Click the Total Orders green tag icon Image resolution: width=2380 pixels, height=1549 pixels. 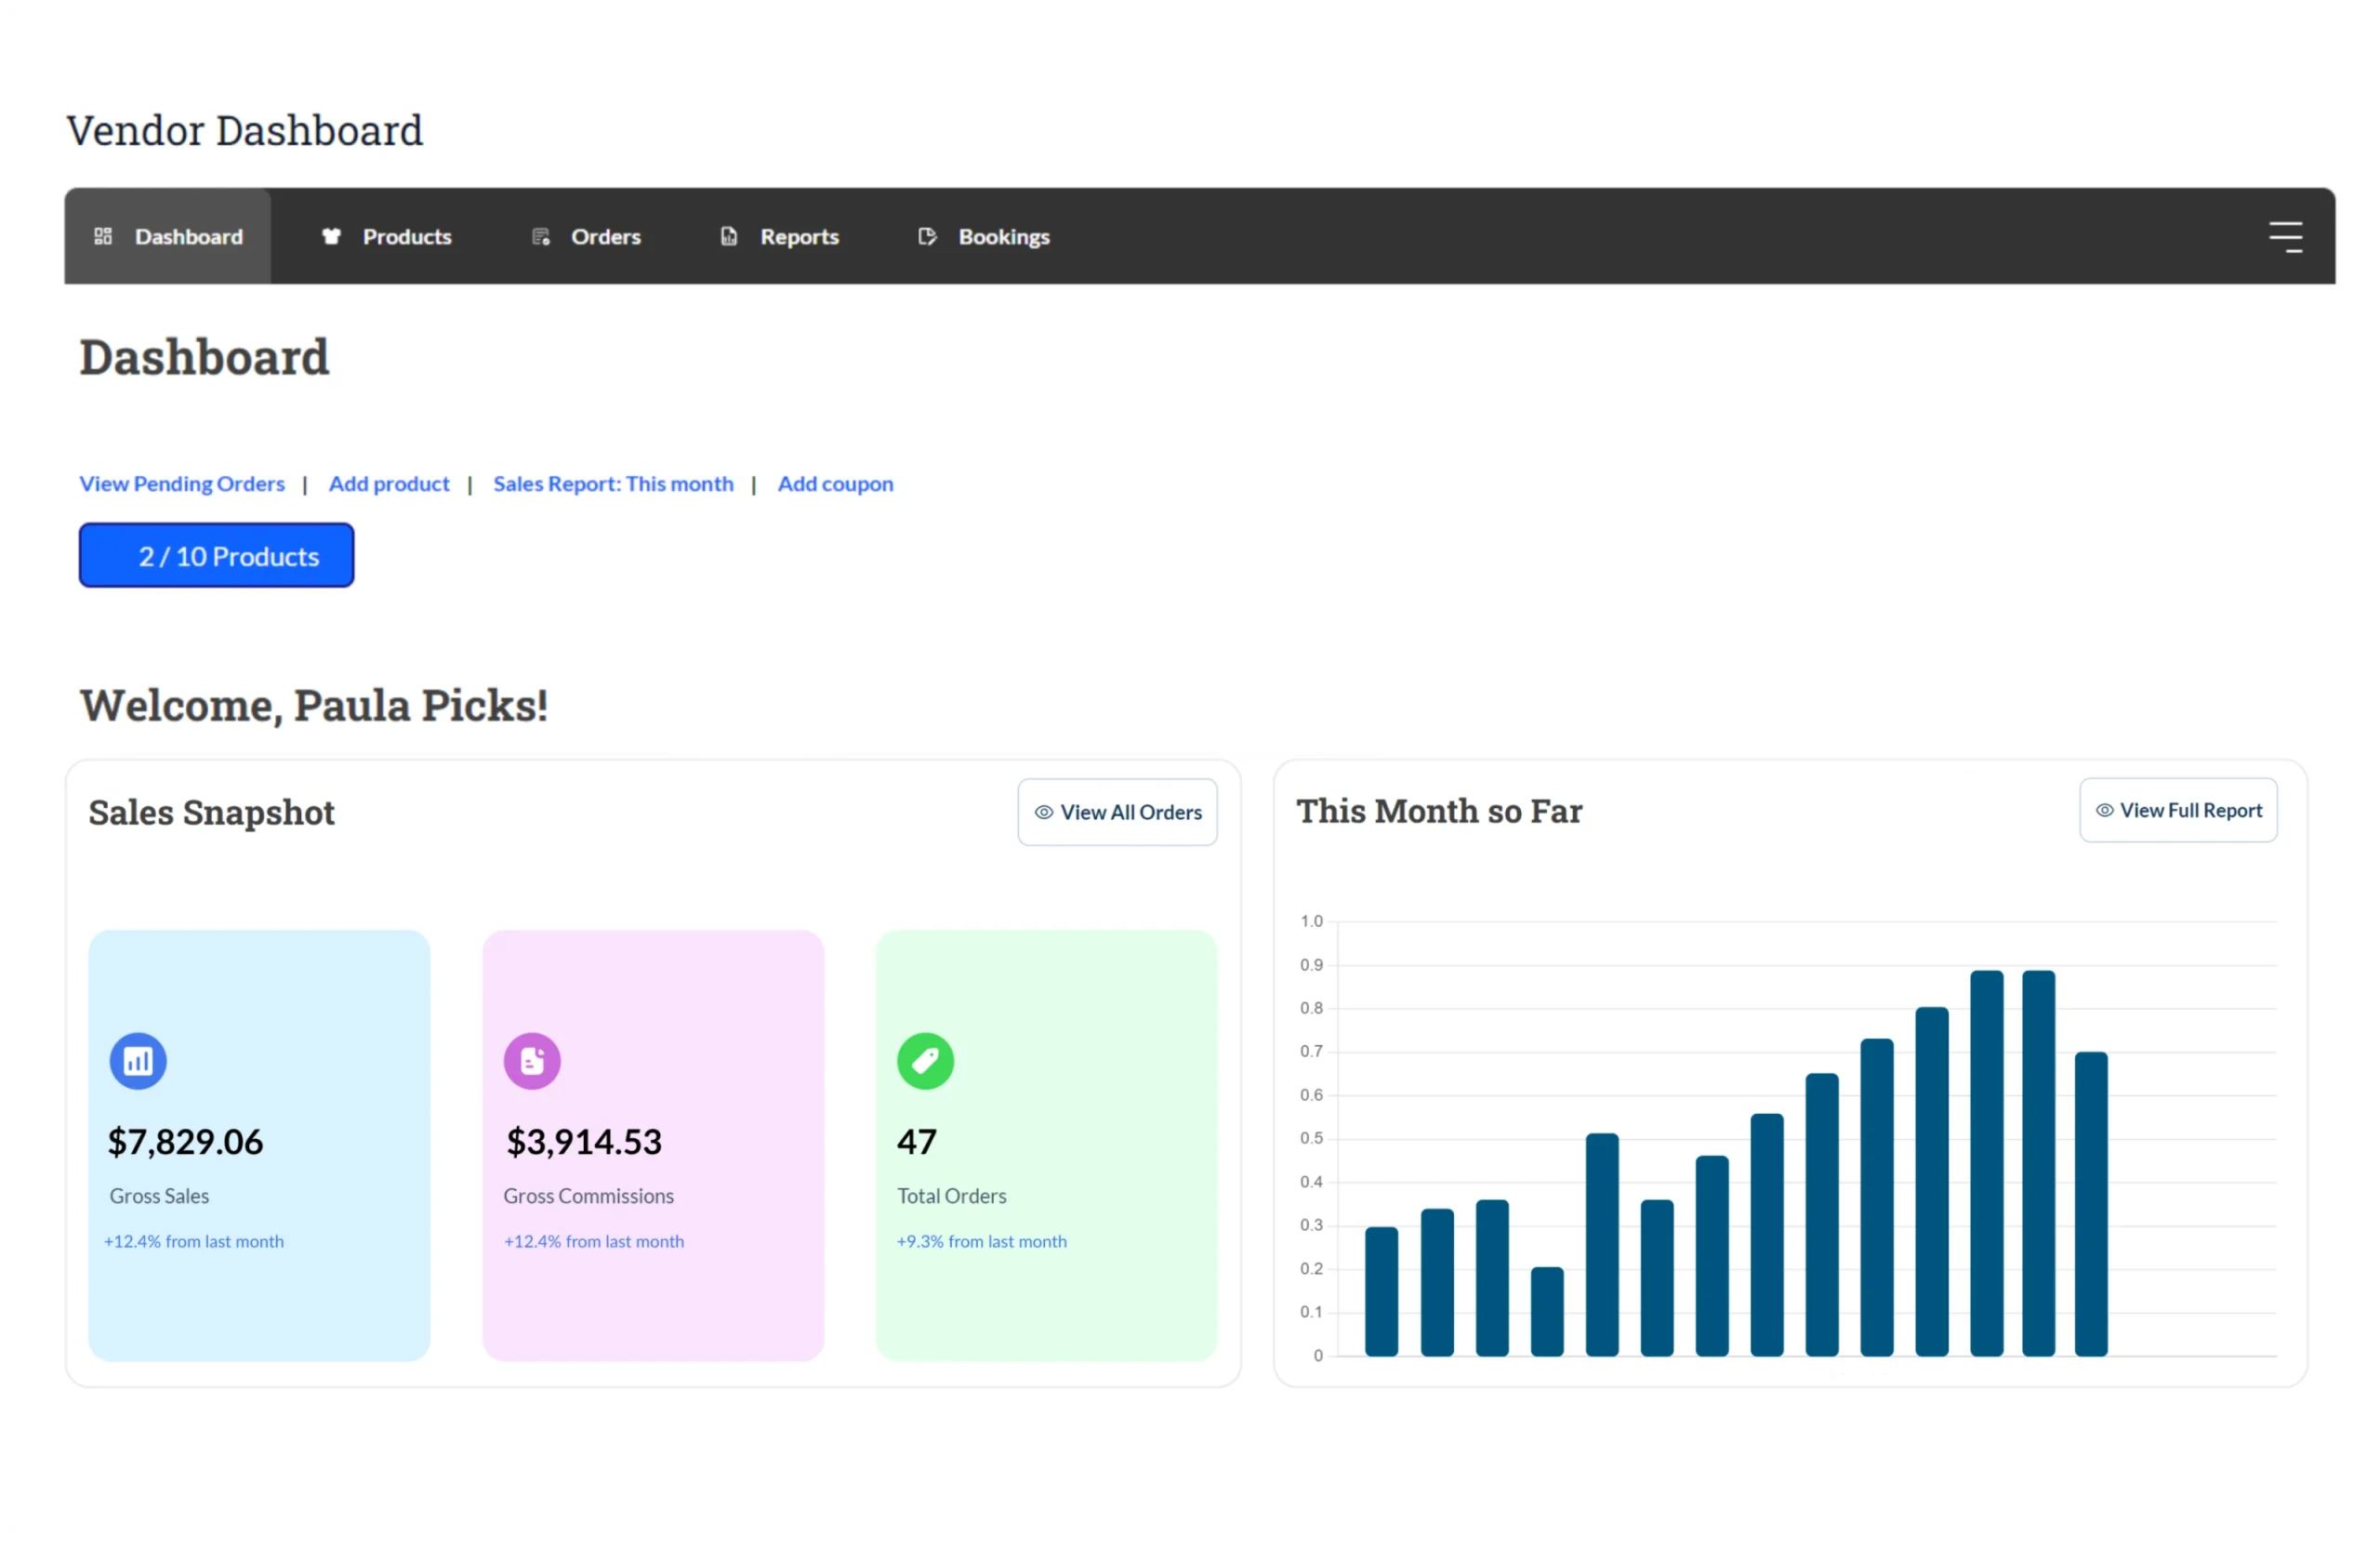tap(925, 1060)
